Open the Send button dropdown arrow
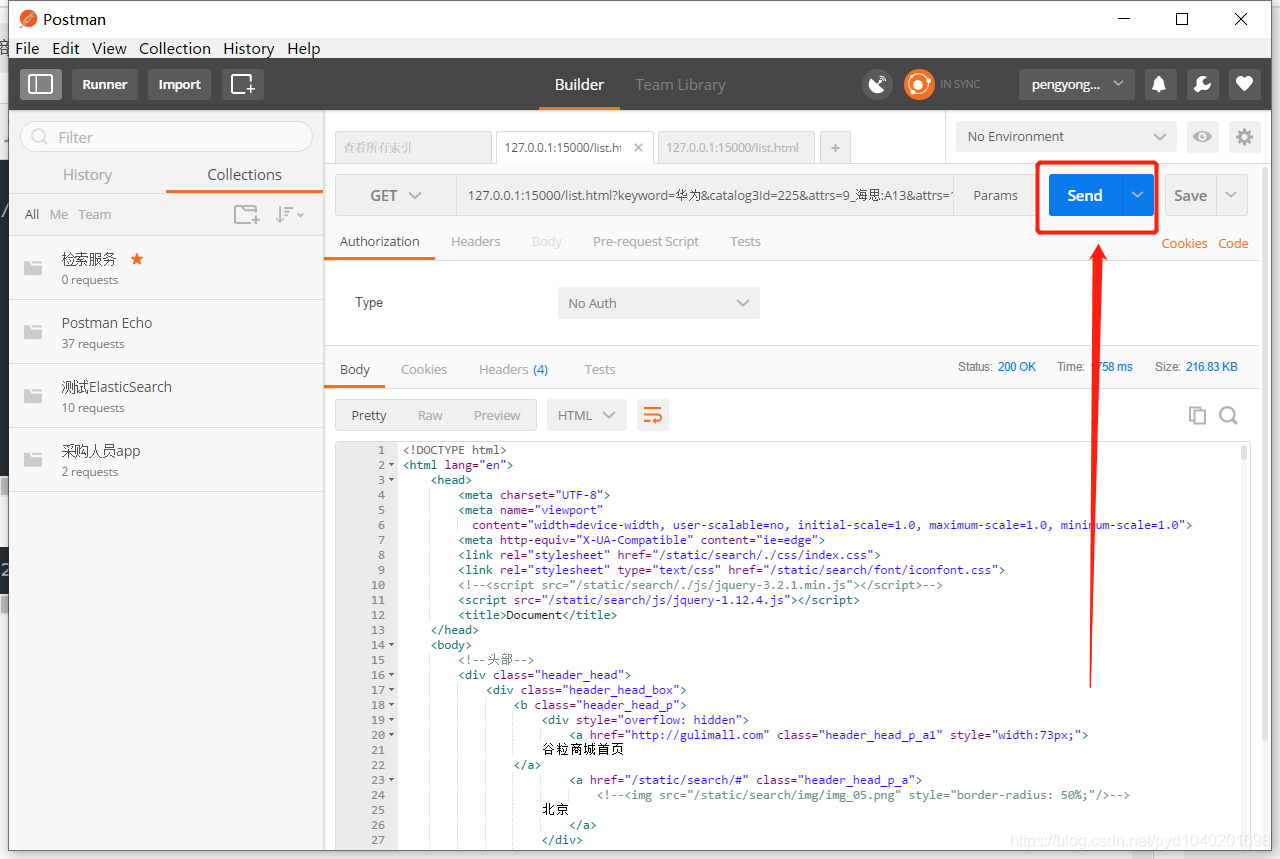 pos(1137,195)
